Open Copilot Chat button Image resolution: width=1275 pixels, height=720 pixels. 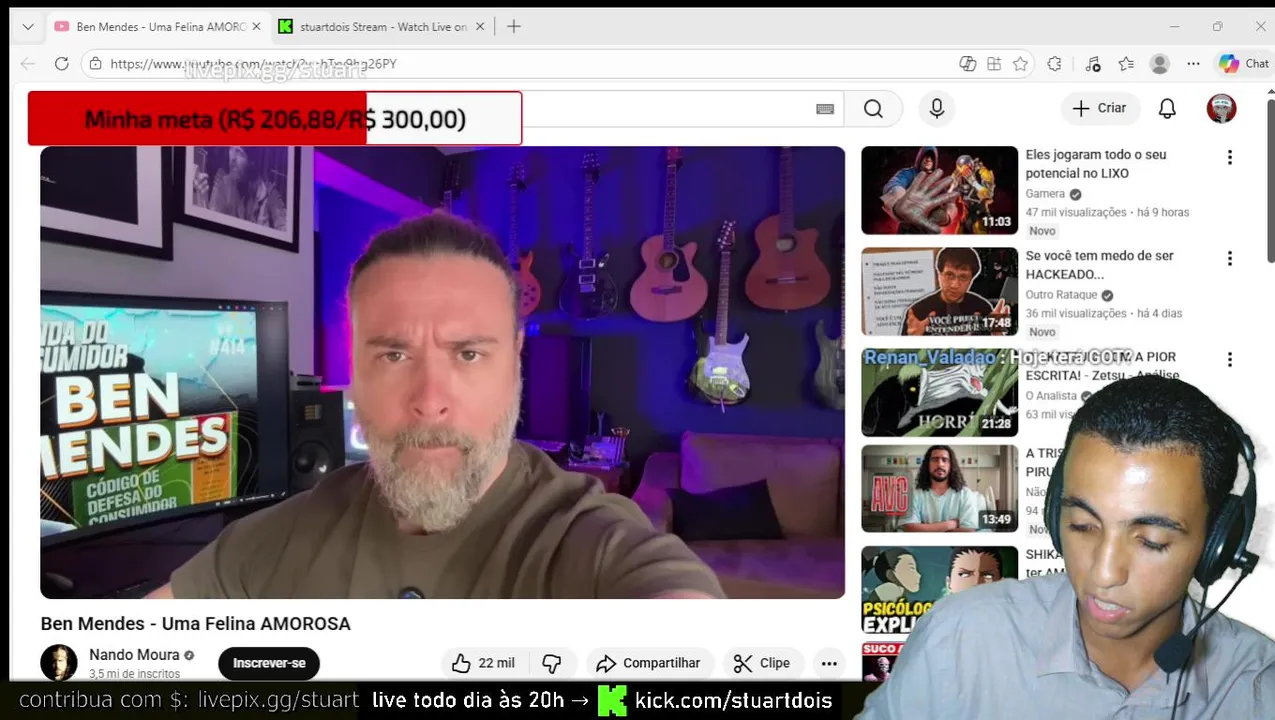click(1244, 64)
